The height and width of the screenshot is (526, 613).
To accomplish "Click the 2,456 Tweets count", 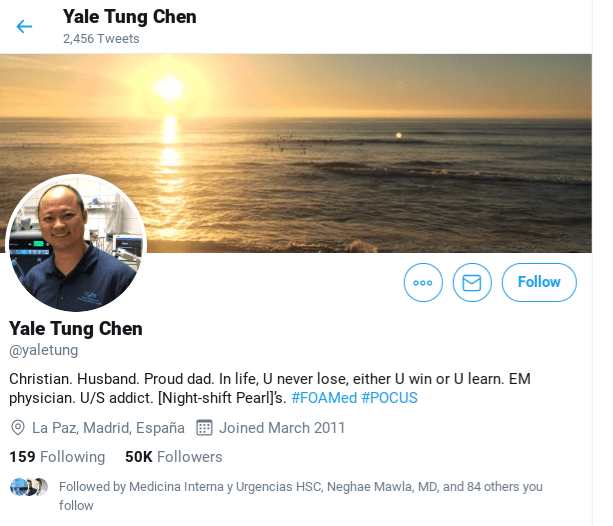I will point(101,39).
